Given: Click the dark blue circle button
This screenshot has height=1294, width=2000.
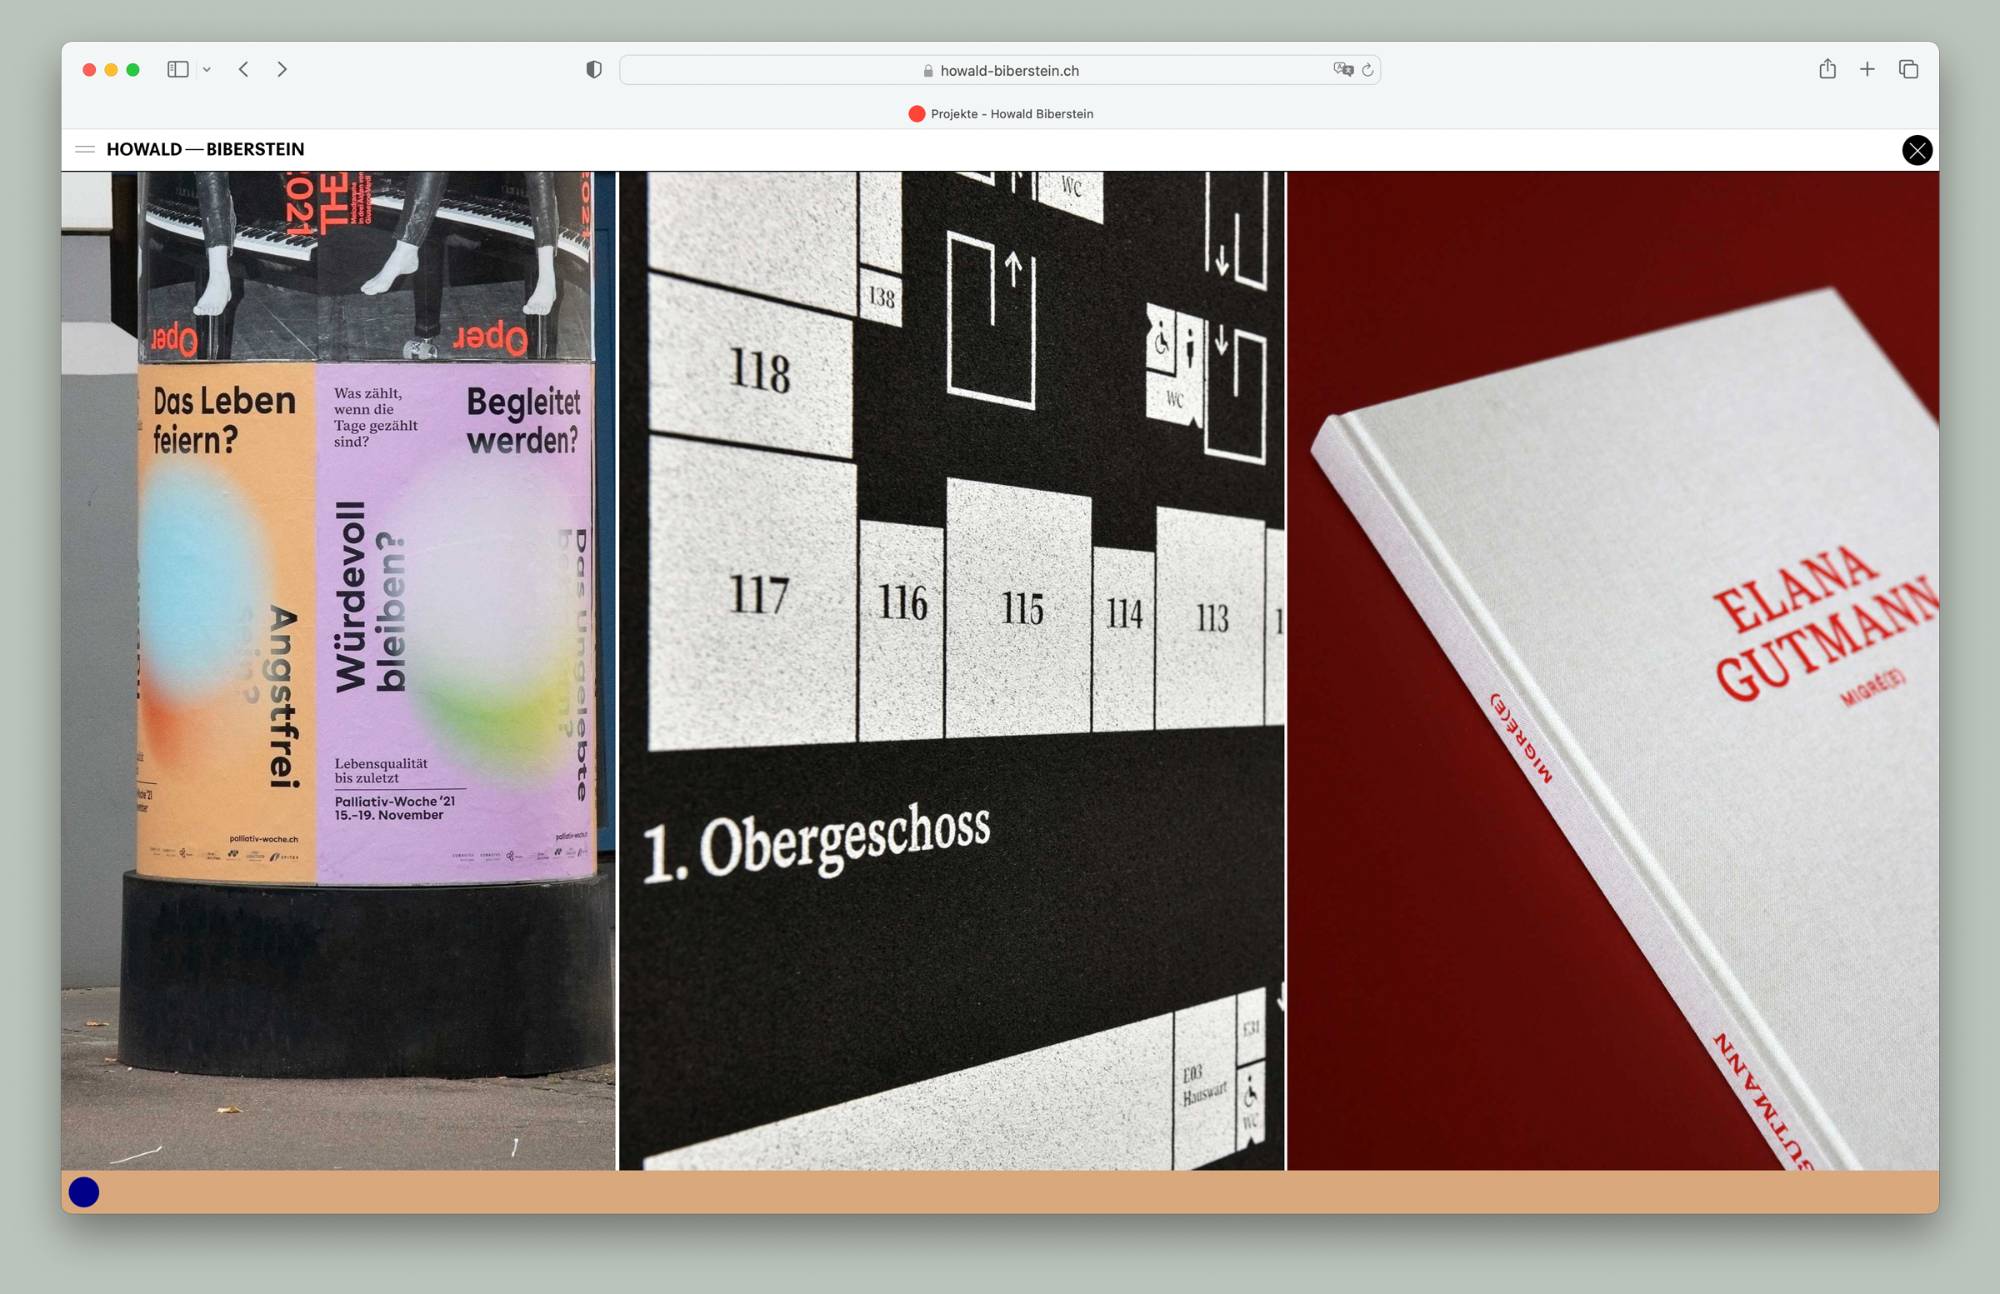Looking at the screenshot, I should click(x=84, y=1192).
